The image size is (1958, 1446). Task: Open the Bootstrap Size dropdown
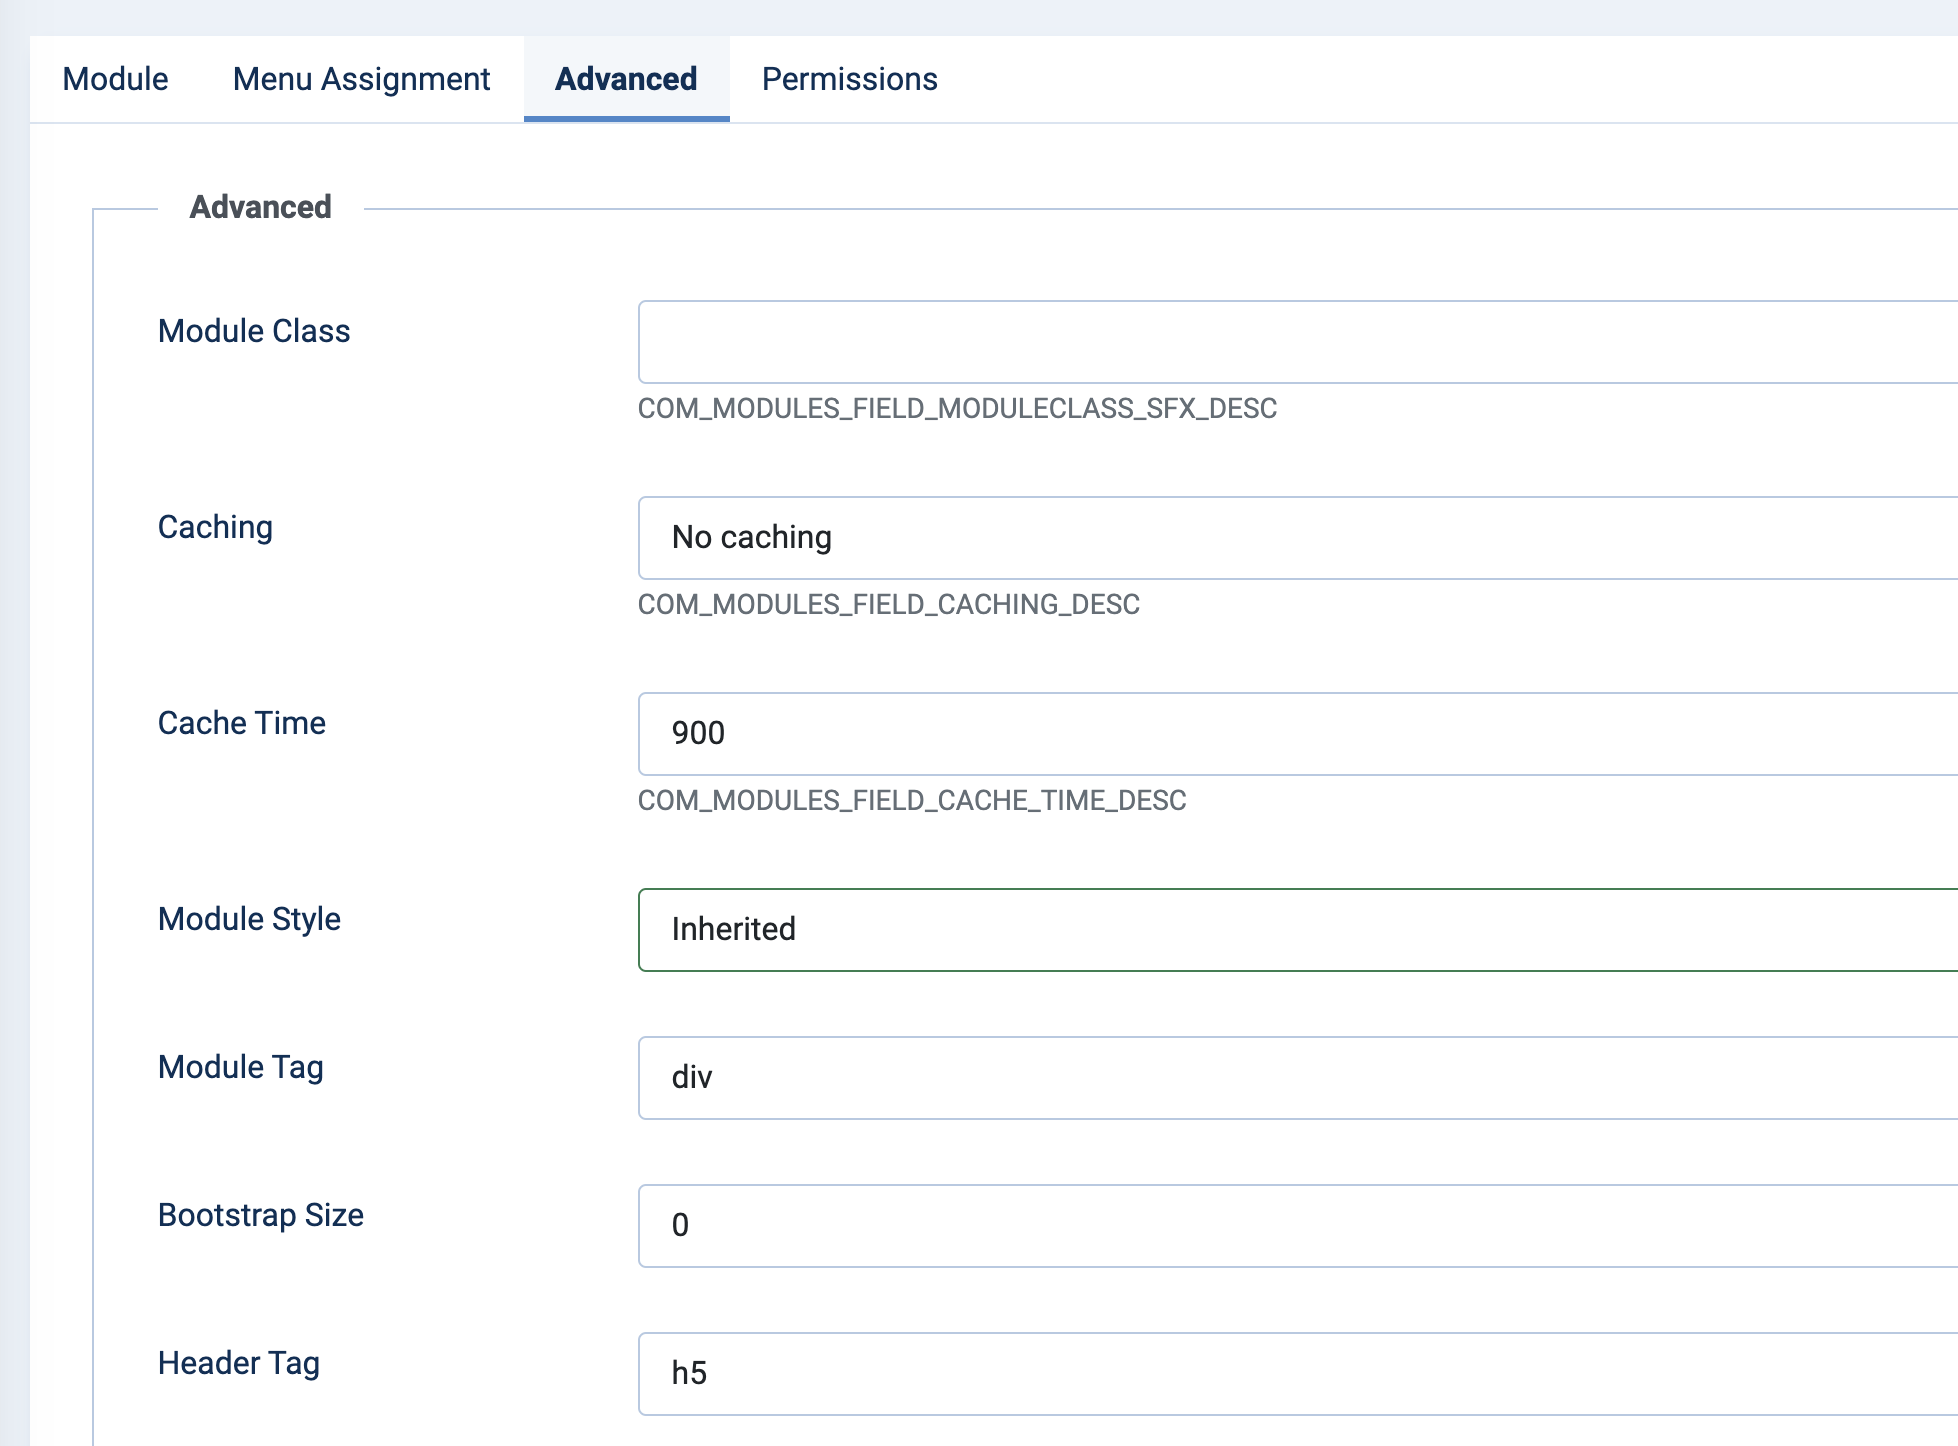point(1100,1226)
